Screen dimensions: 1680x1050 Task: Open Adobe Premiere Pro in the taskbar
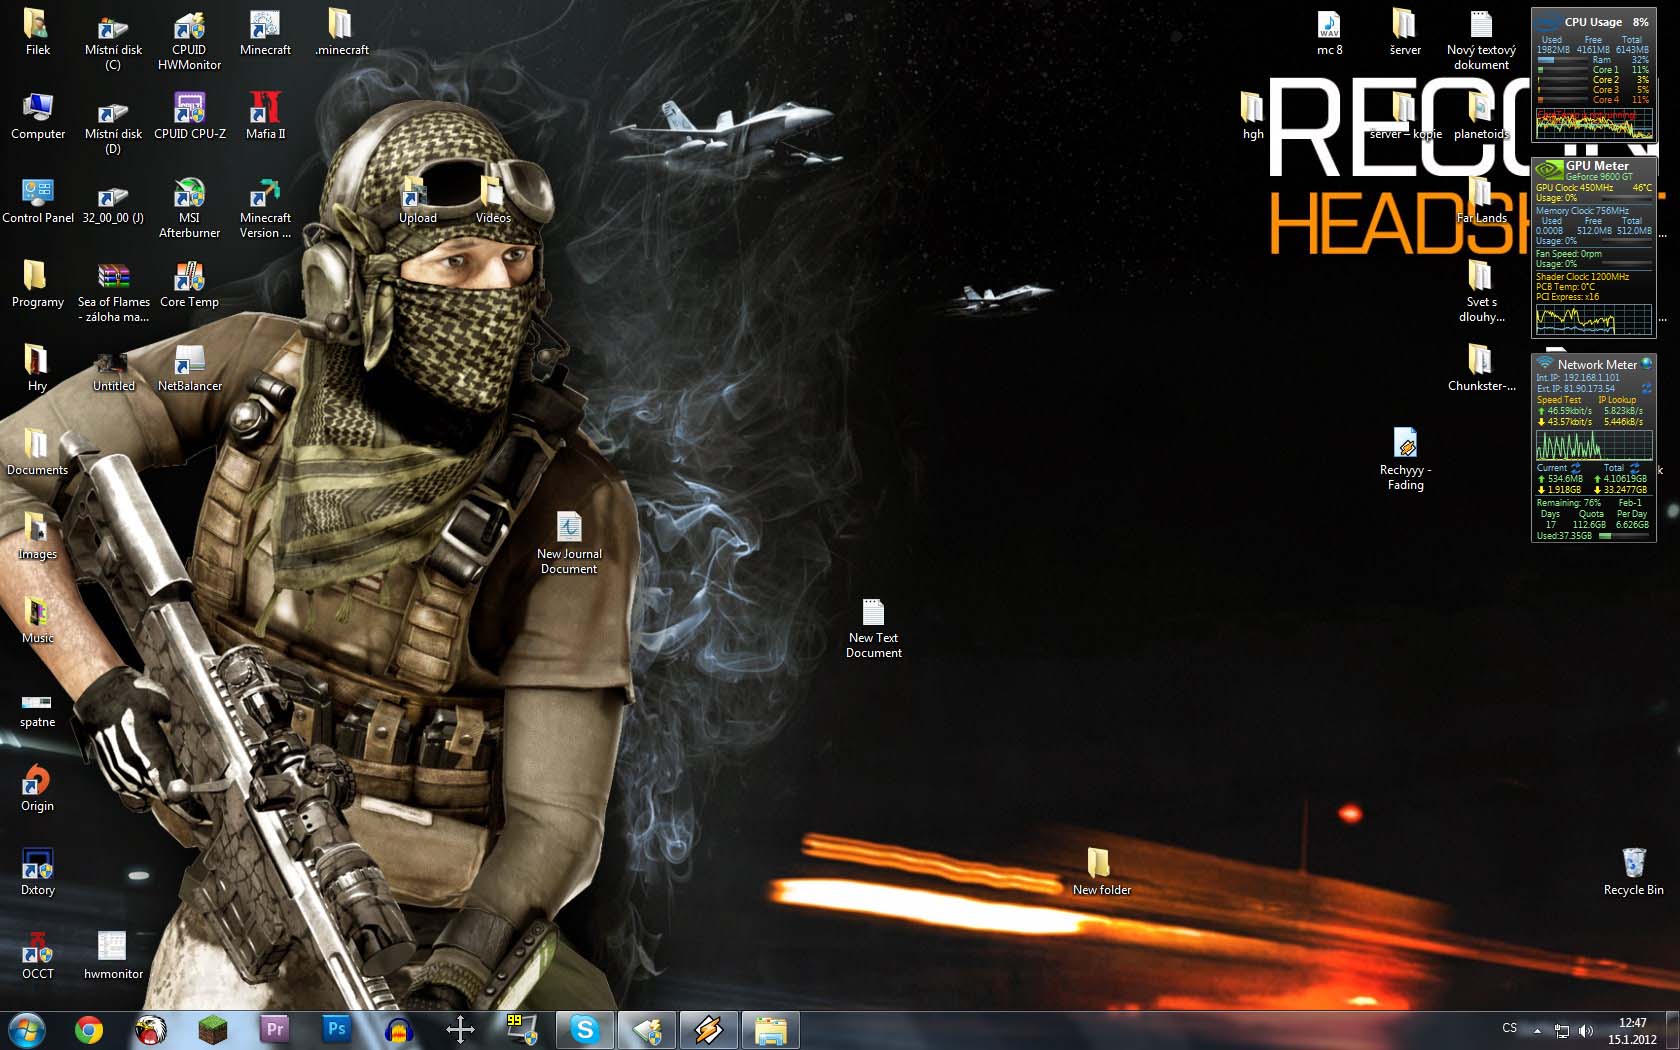point(275,1029)
